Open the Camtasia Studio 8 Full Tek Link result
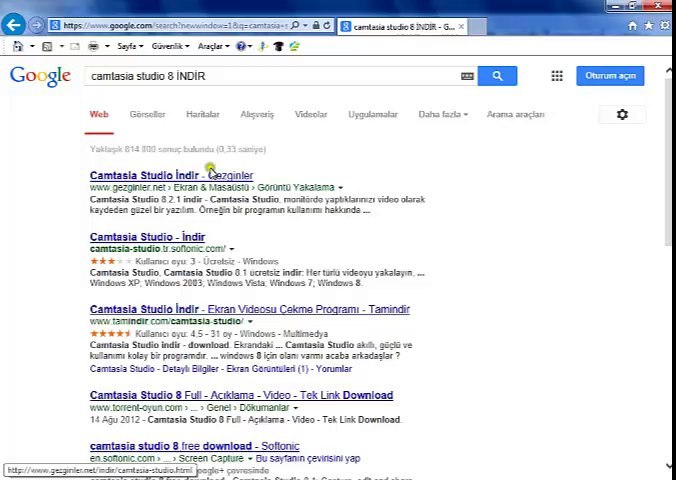The image size is (676, 480). click(x=241, y=395)
